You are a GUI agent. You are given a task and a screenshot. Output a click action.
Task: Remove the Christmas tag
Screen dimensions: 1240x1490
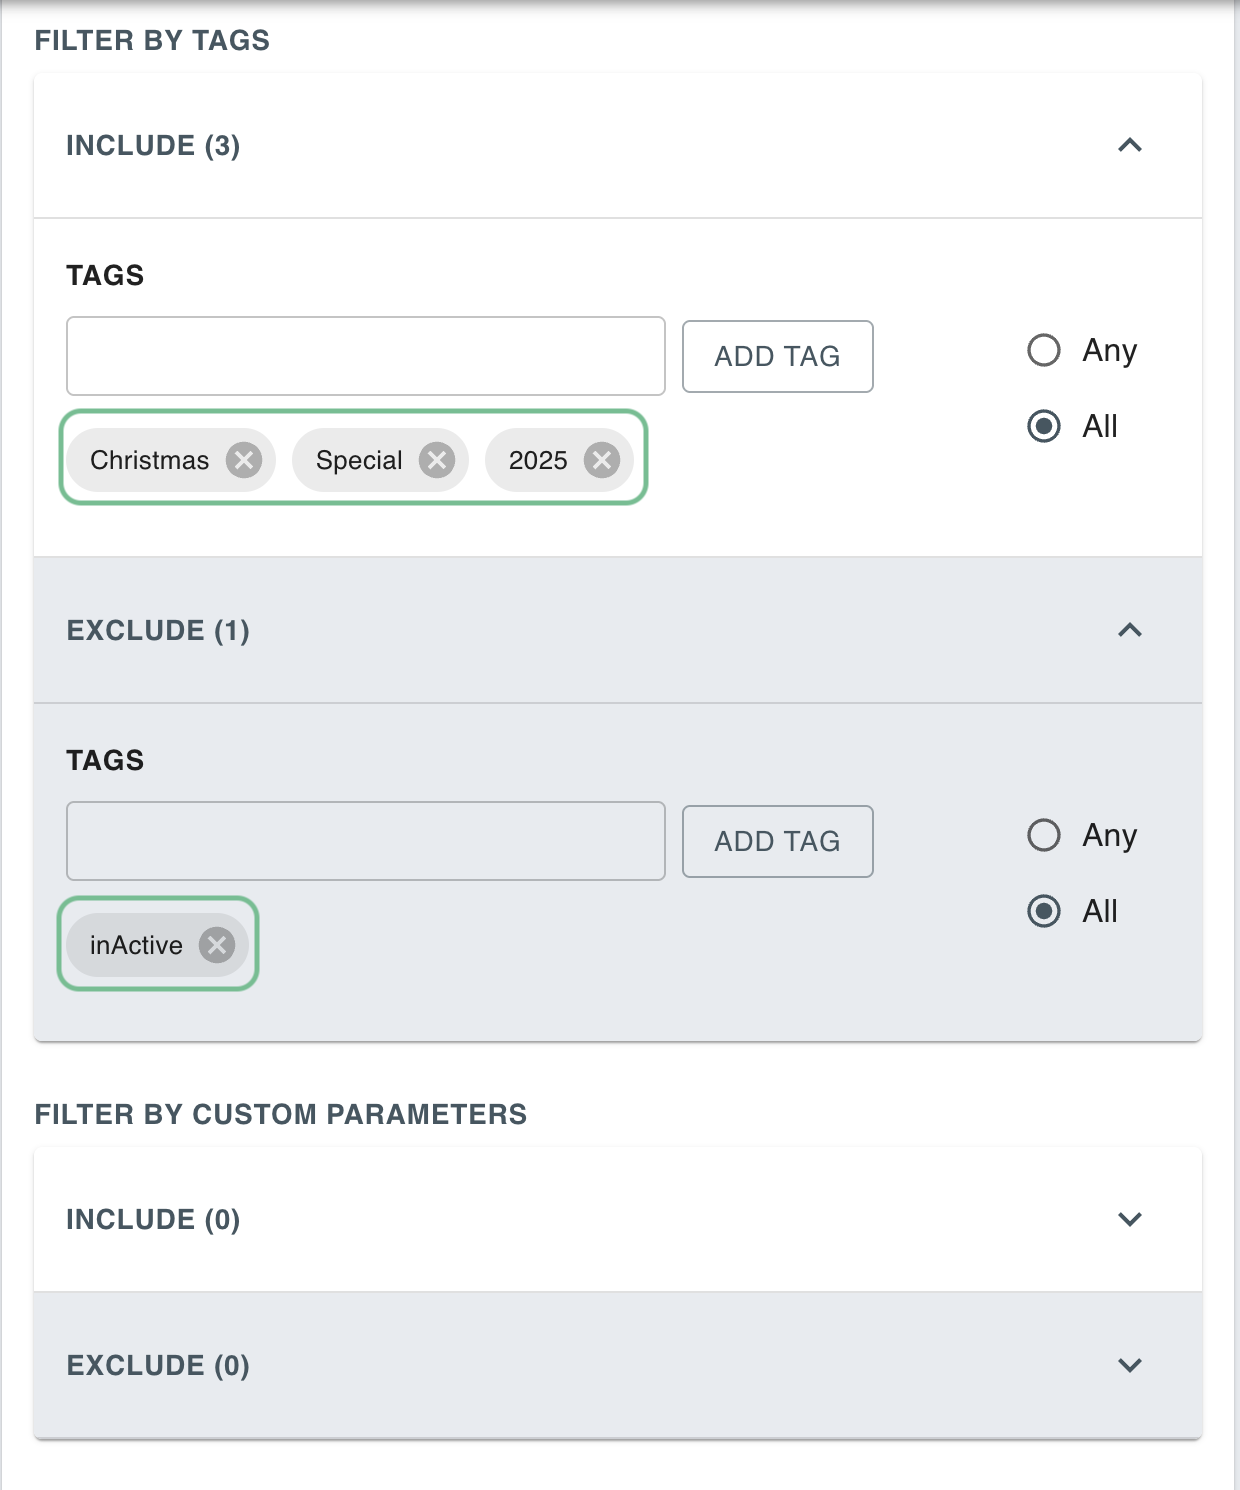click(243, 460)
